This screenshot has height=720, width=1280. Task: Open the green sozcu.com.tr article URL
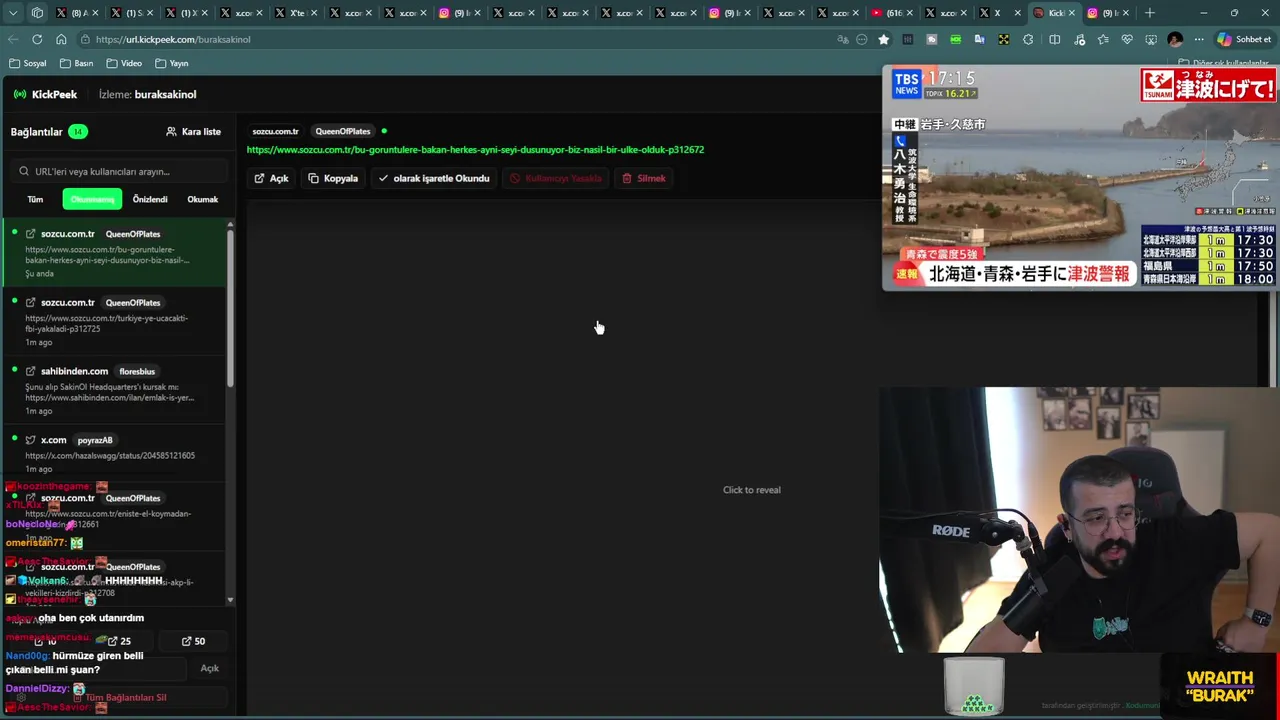click(475, 149)
